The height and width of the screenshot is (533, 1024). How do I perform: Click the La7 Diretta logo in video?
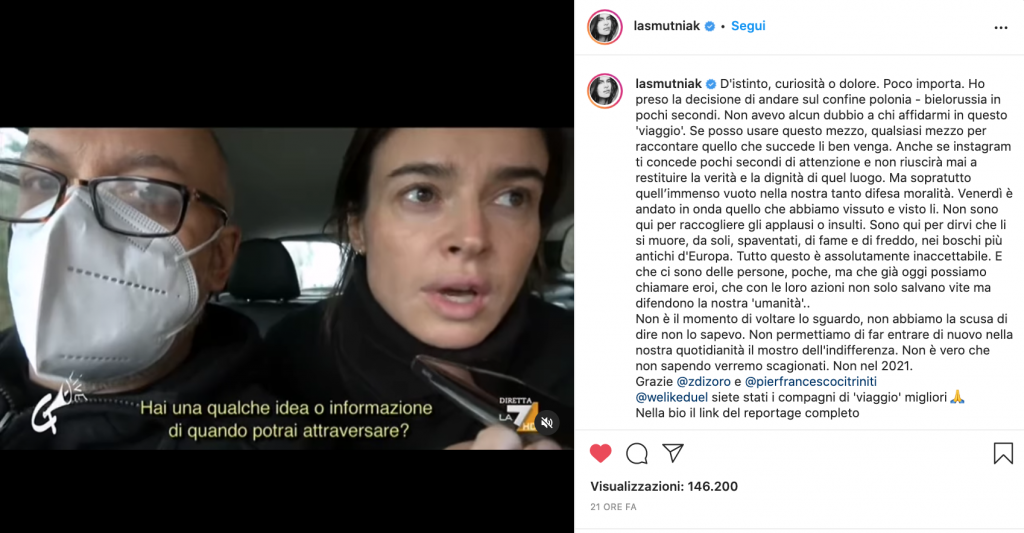[518, 414]
